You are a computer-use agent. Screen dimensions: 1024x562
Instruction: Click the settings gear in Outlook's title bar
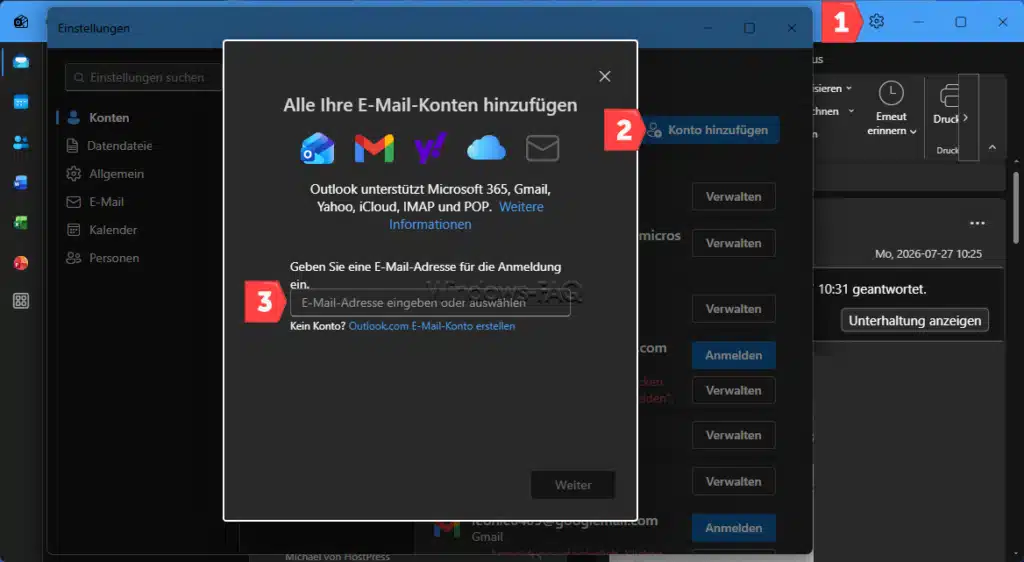click(x=876, y=22)
